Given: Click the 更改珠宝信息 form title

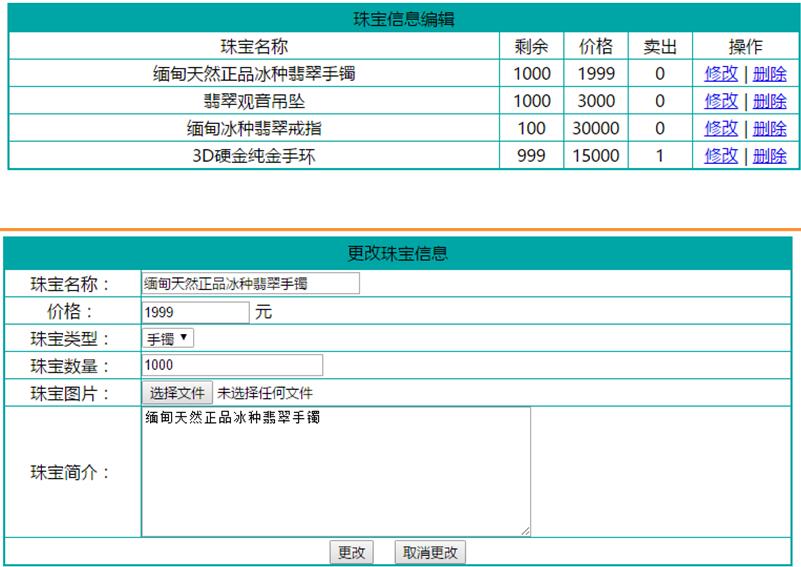Looking at the screenshot, I should [397, 253].
